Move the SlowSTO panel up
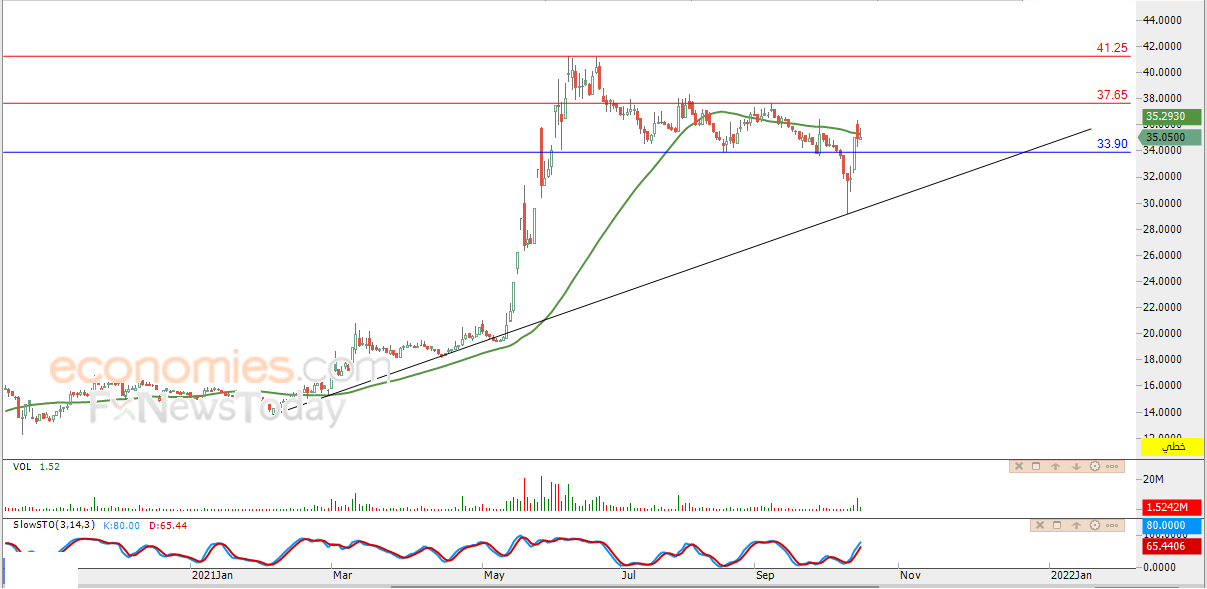The width and height of the screenshot is (1207, 589). [x=1076, y=525]
